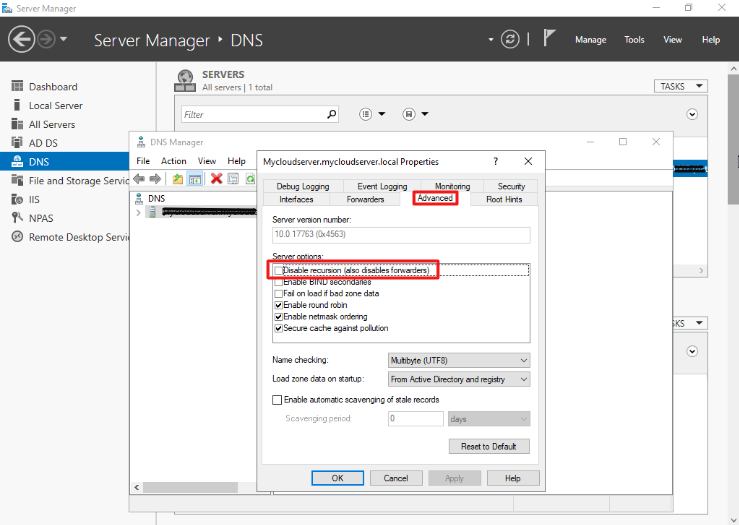Open the lower panel TASKS dropdown arrow
The height and width of the screenshot is (525, 739).
click(x=699, y=323)
